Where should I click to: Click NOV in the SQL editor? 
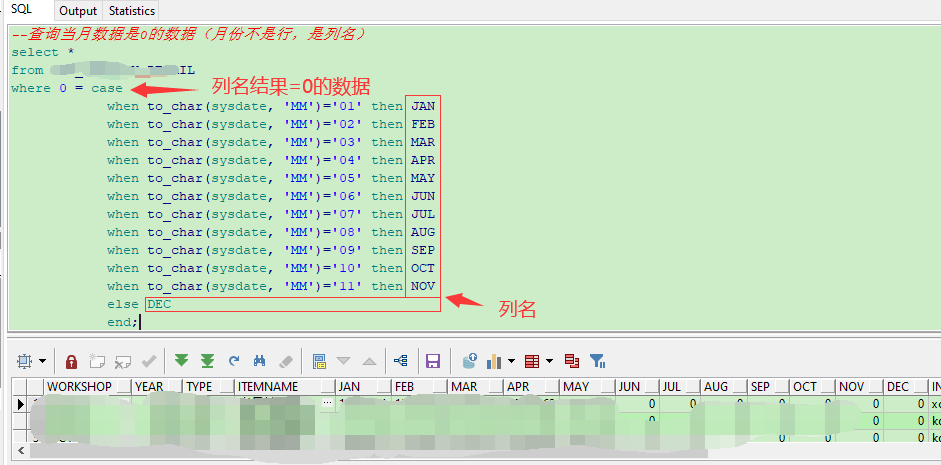pyautogui.click(x=423, y=286)
